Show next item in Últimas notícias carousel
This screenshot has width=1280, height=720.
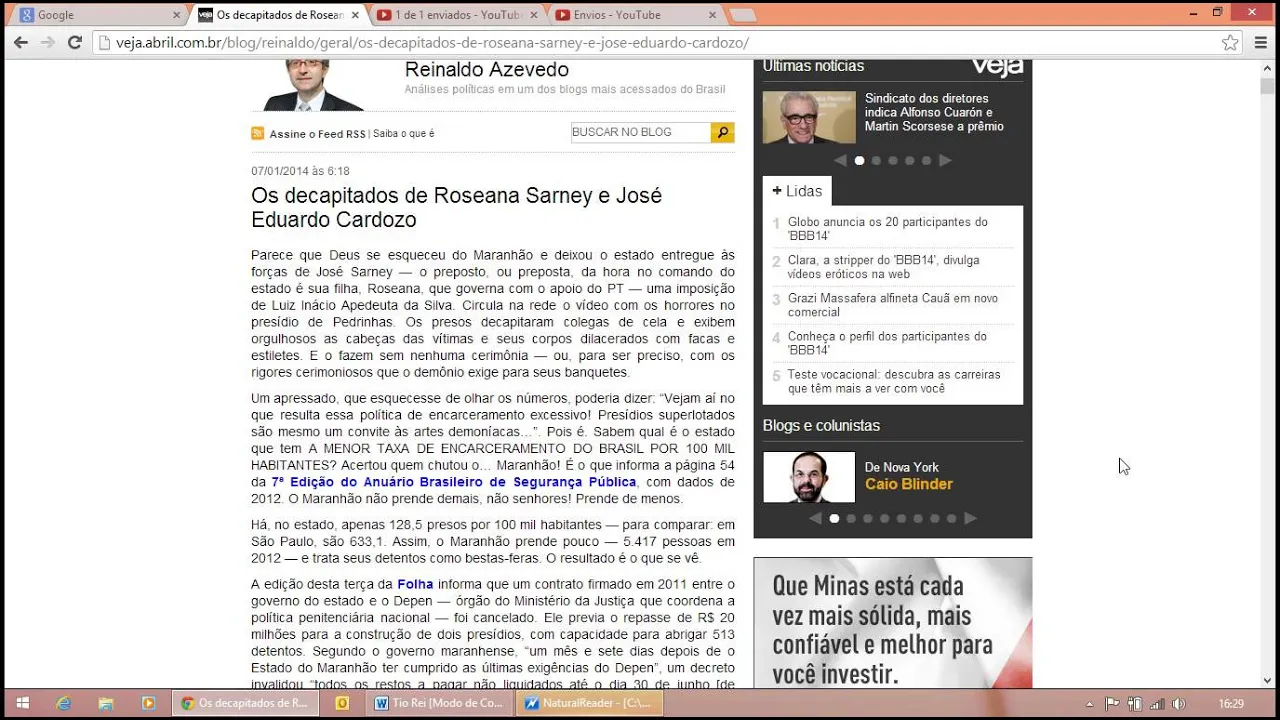tap(945, 160)
